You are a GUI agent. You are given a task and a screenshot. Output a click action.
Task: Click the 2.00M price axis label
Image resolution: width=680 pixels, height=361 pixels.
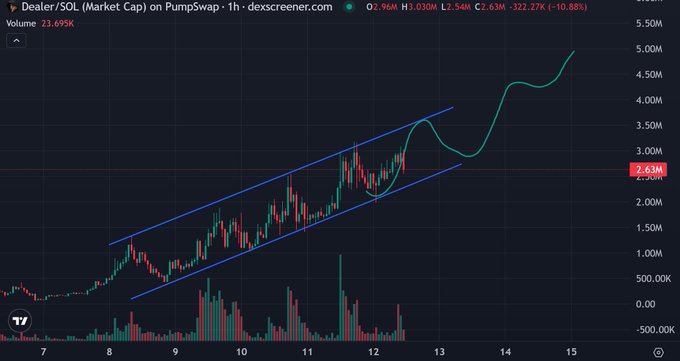point(649,202)
